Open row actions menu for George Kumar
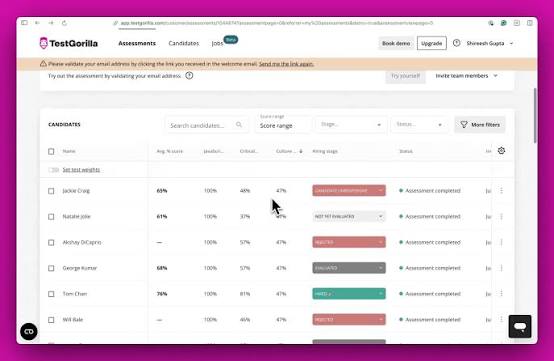 (x=501, y=268)
